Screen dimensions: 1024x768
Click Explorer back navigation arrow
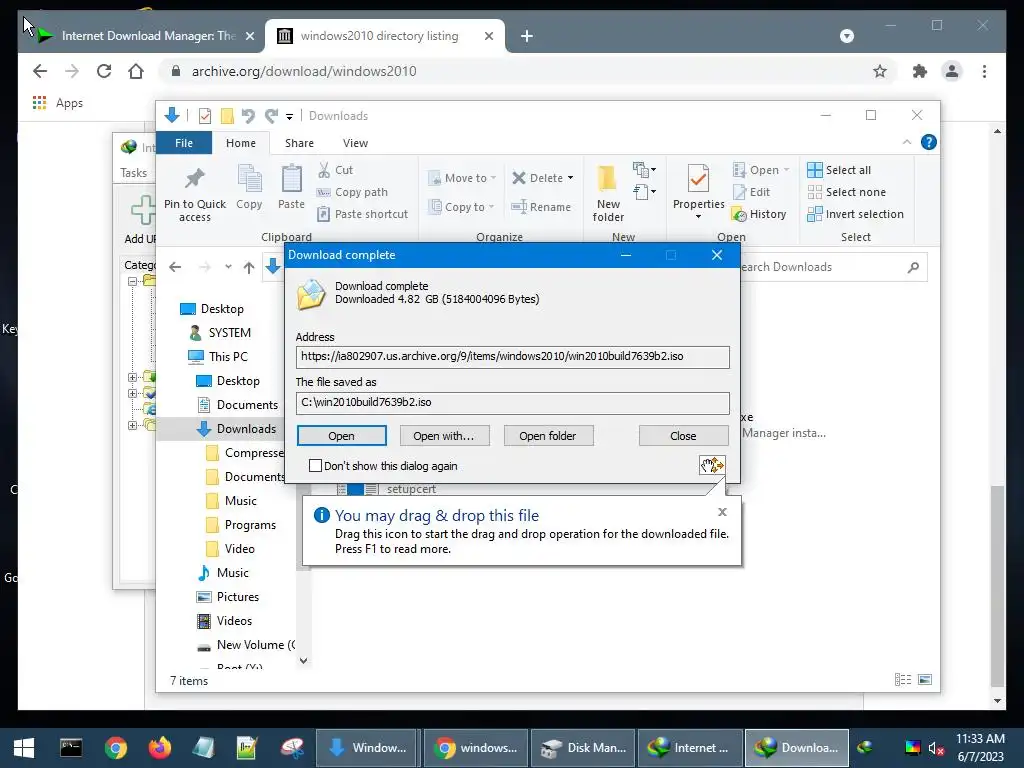point(175,267)
